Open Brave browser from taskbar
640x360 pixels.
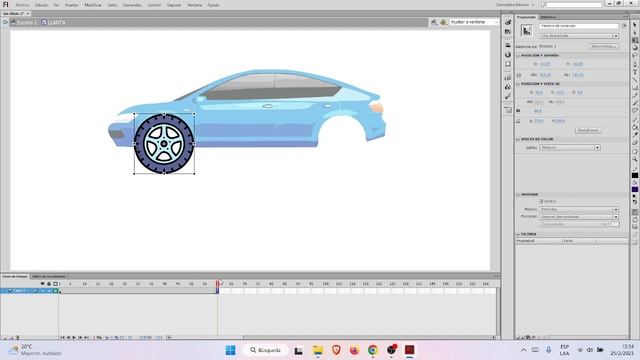point(336,350)
